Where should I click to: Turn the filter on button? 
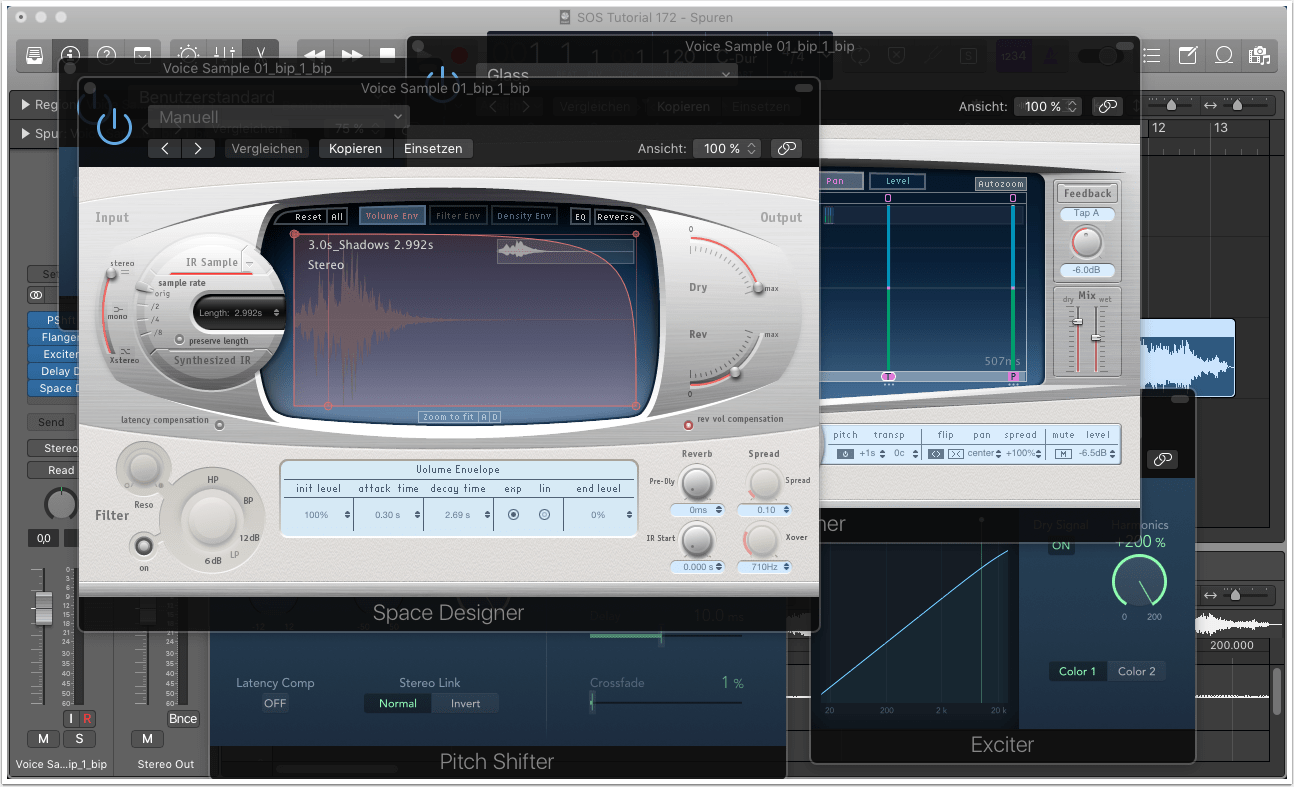(144, 546)
